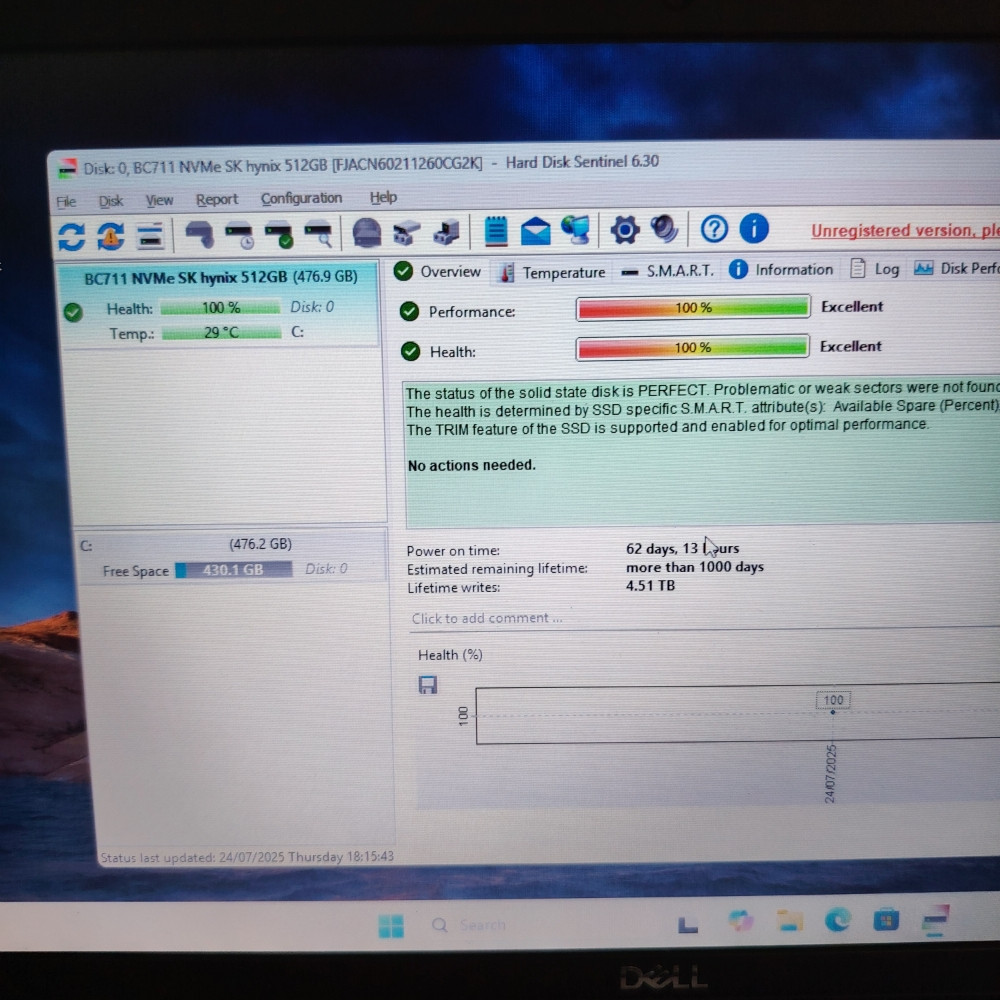Open the blue notepad report icon
Screen dimensions: 1000x1000
tap(496, 231)
